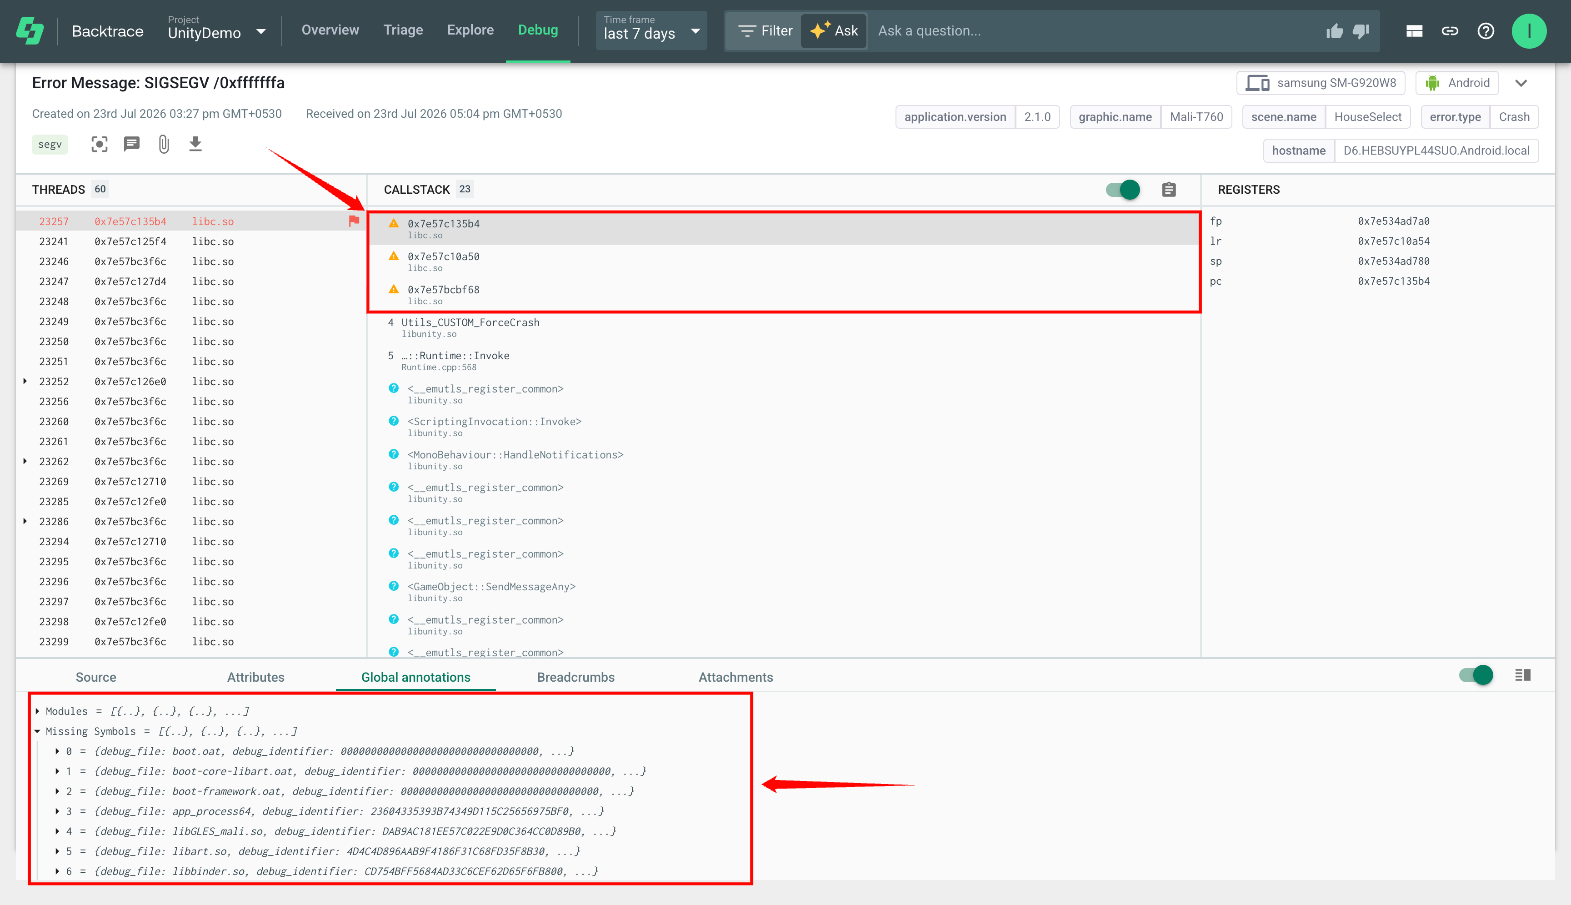The width and height of the screenshot is (1571, 905).
Task: Click question icon beside ScriptingInvocation::Invoke
Action: [394, 421]
